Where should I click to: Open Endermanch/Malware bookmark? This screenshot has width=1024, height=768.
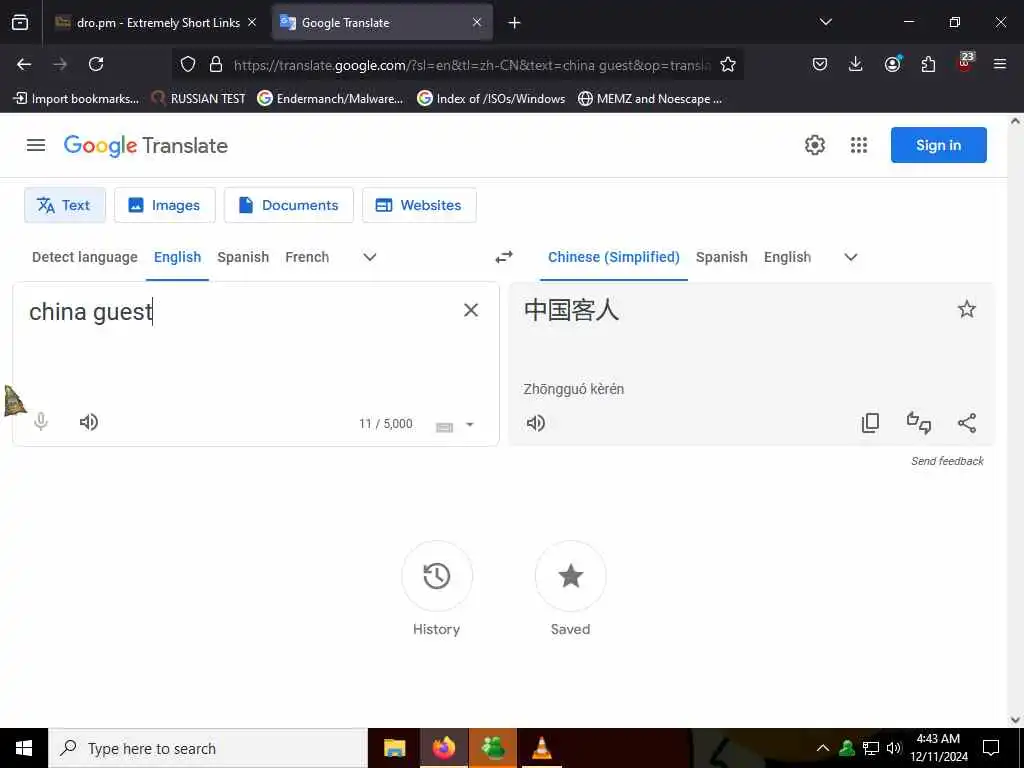[x=330, y=99]
